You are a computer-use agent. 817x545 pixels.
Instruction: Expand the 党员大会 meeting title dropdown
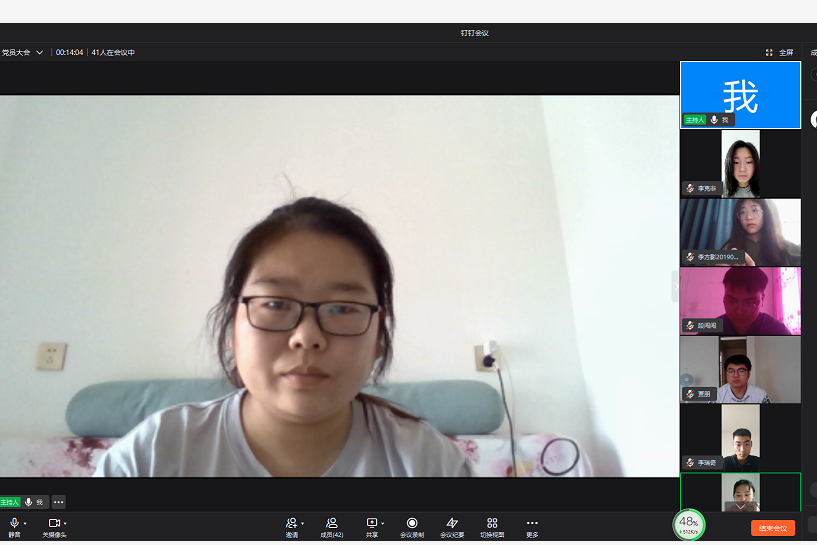[40, 52]
